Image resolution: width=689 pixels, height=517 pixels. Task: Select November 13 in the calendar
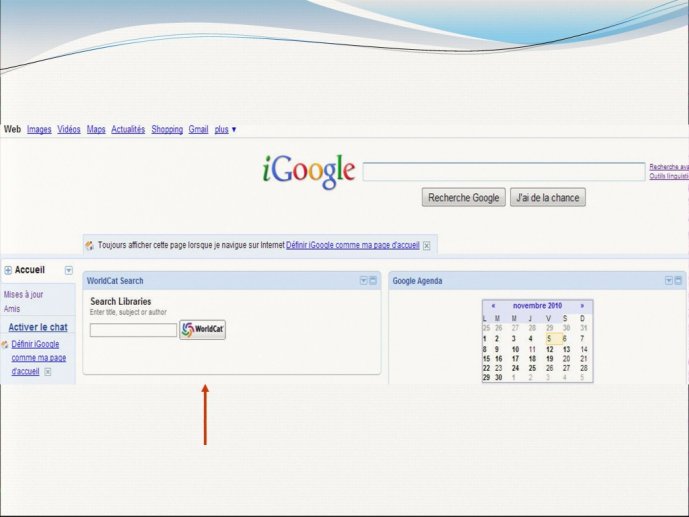point(566,350)
